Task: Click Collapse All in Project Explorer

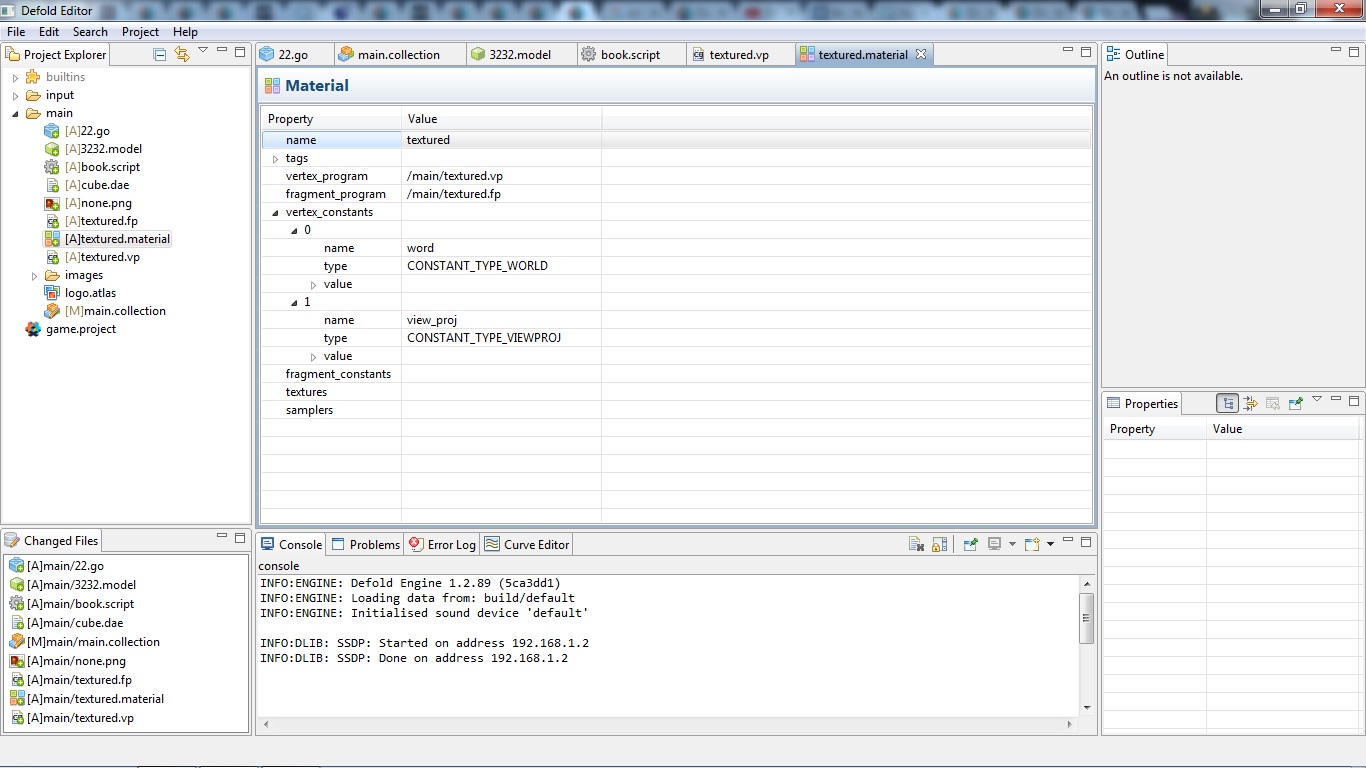Action: [x=160, y=54]
